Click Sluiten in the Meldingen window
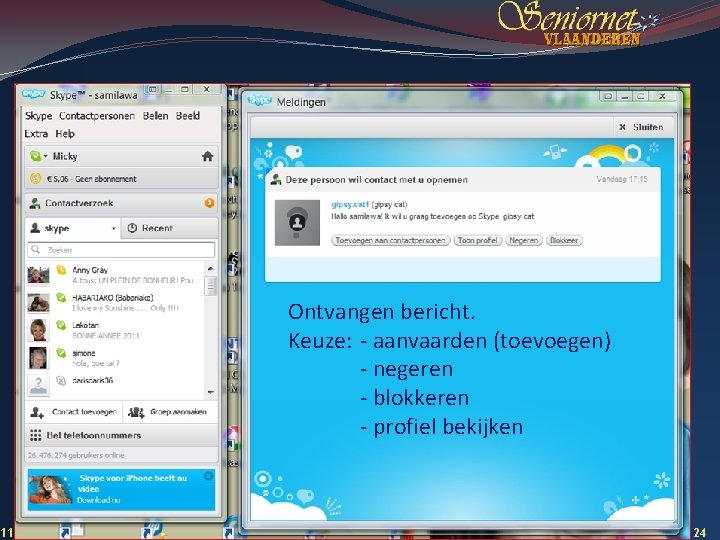Screen dimensions: 720x540 point(641,127)
